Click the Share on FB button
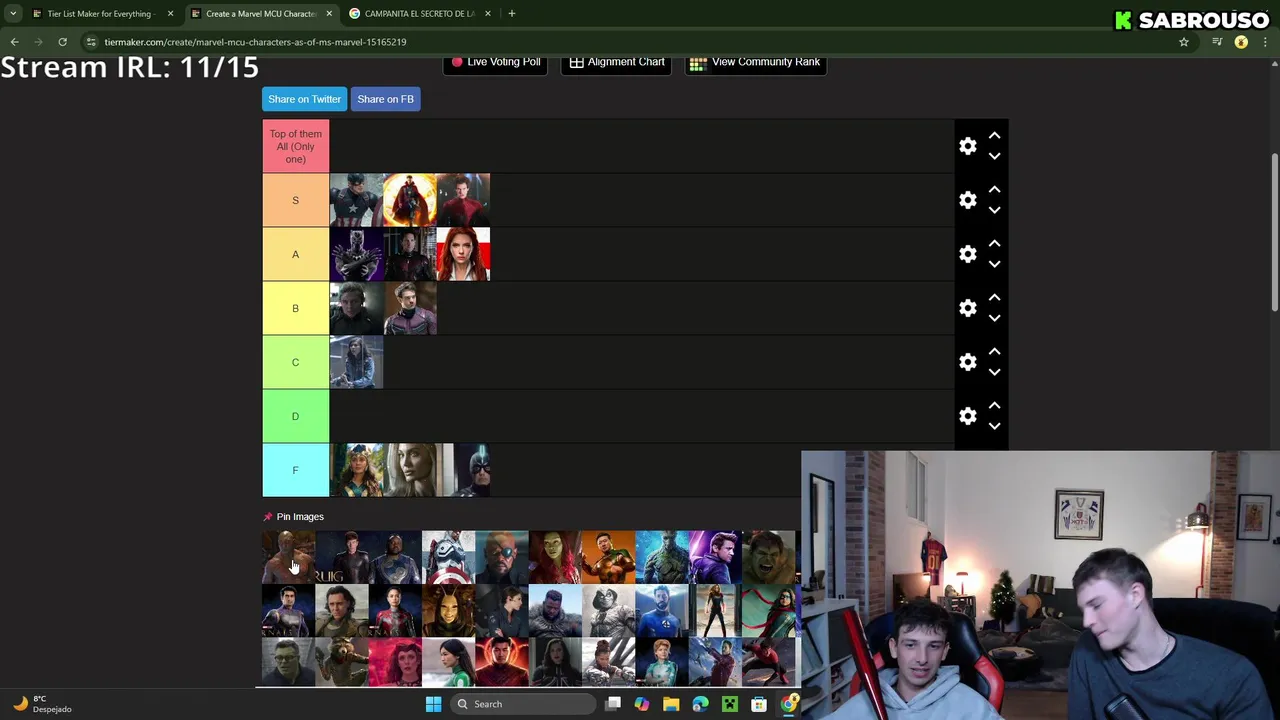The height and width of the screenshot is (720, 1280). tap(385, 99)
